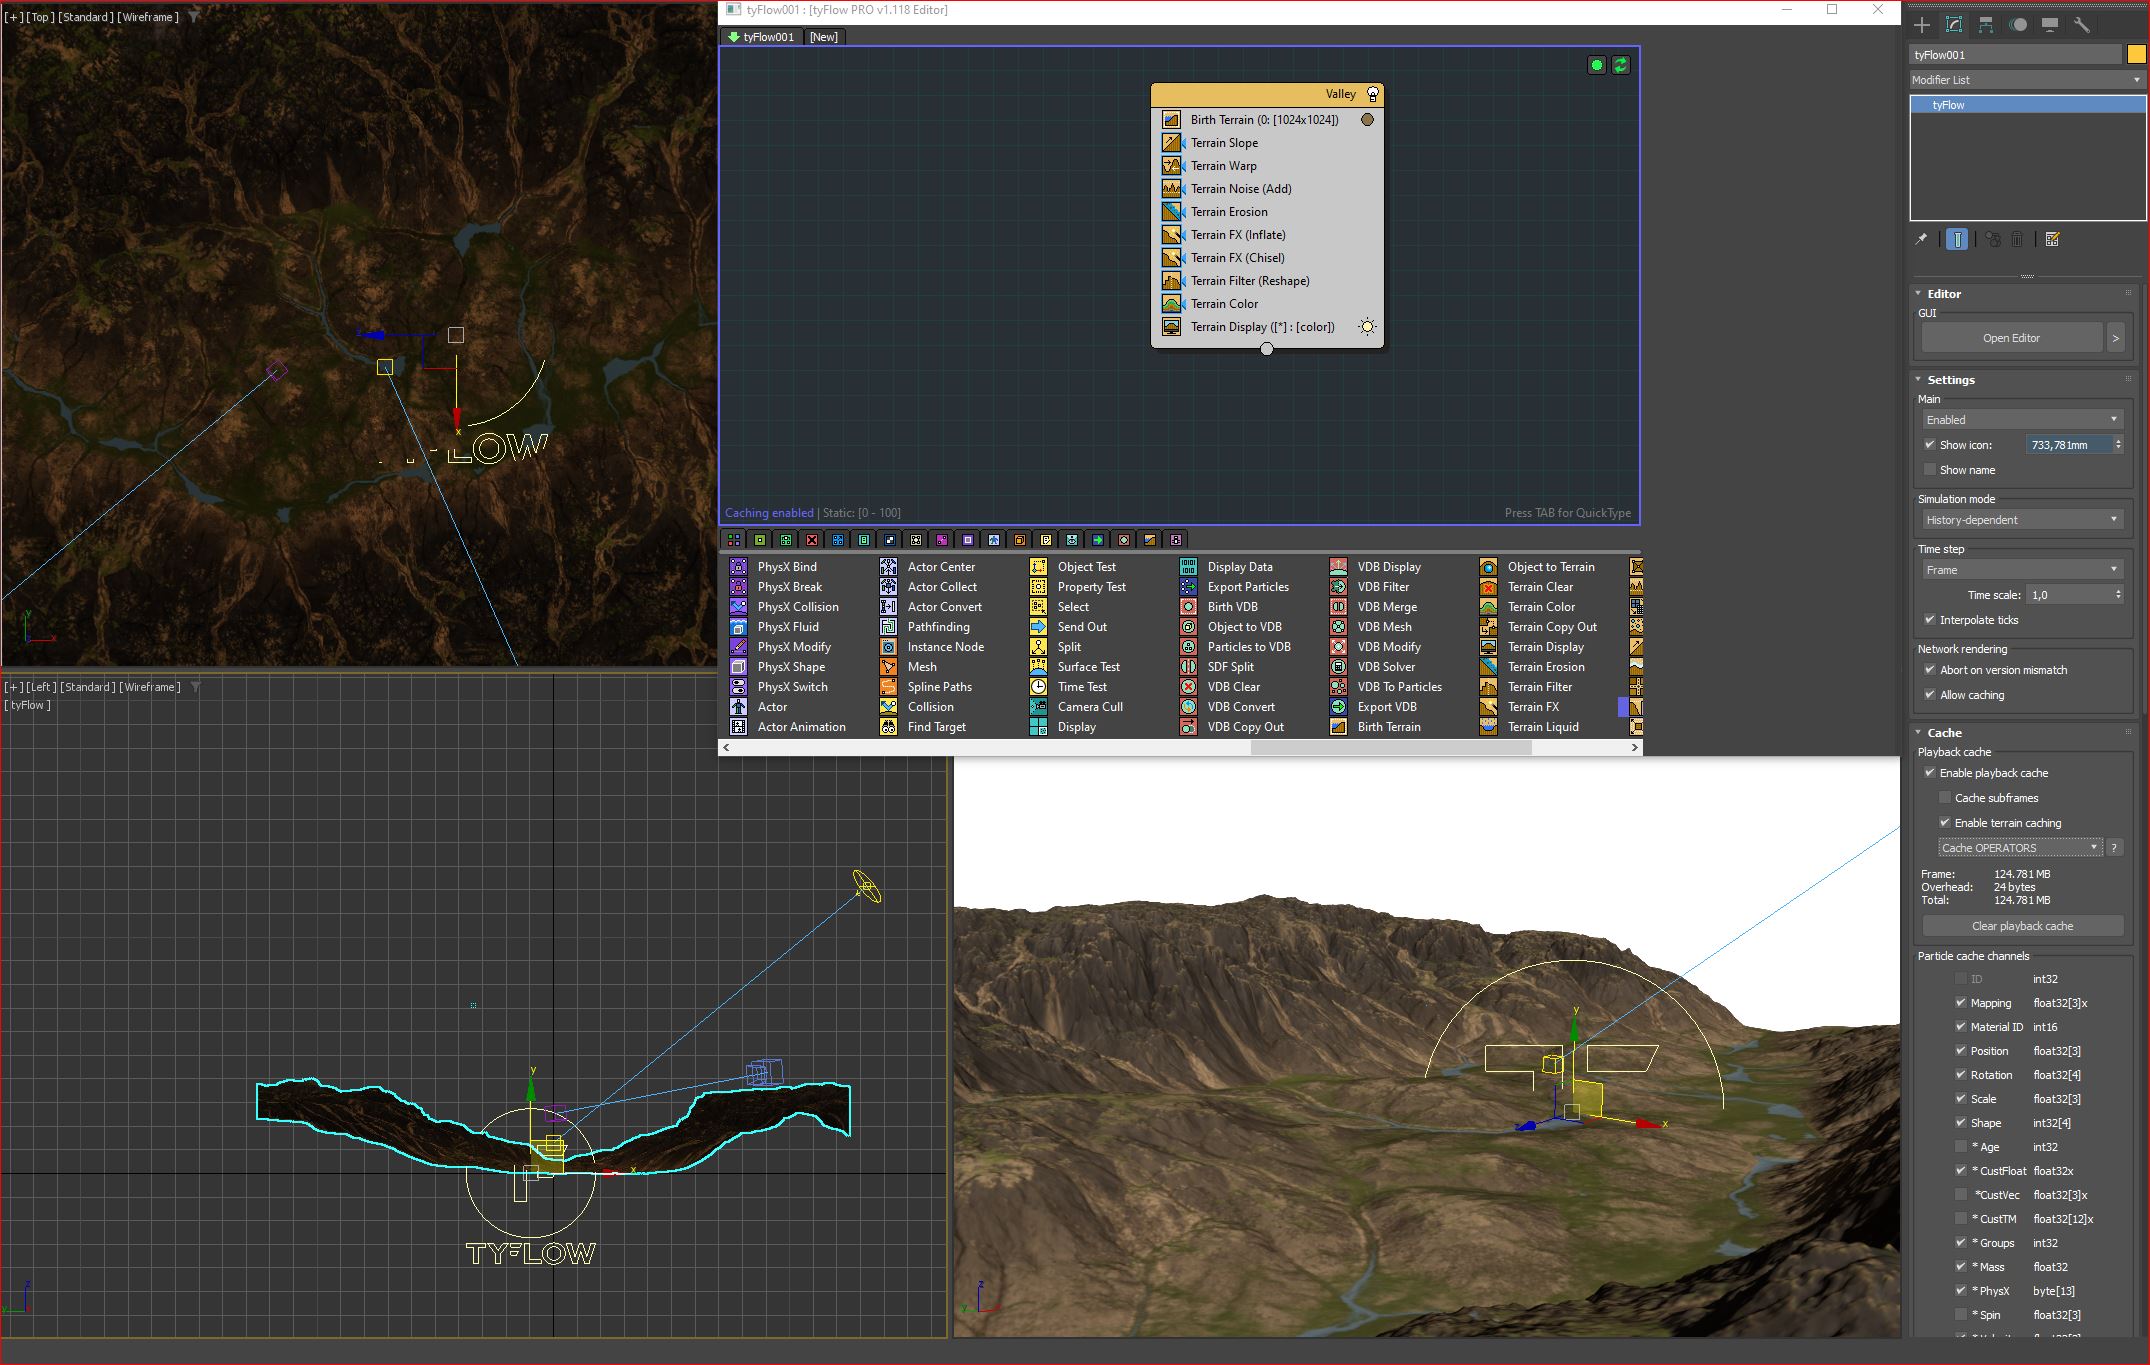Collapse the Cache rollout

1944,733
